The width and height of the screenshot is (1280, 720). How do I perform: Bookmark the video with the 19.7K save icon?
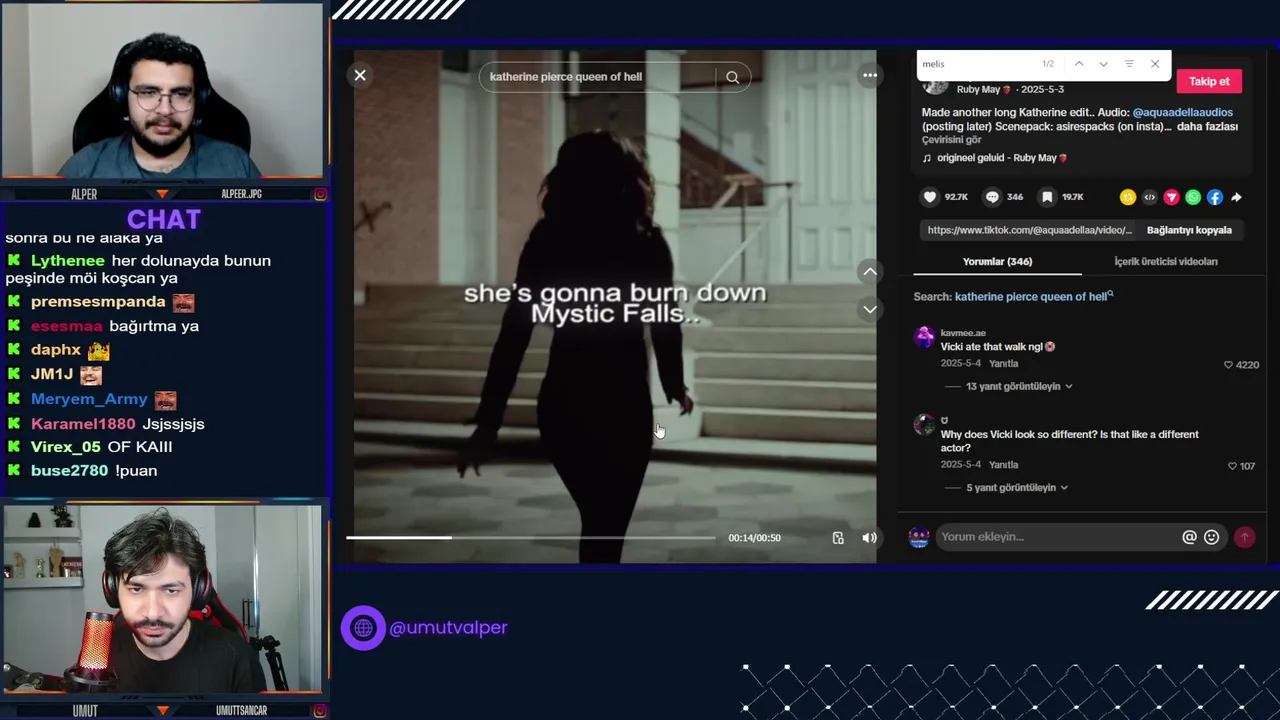[x=1047, y=197]
